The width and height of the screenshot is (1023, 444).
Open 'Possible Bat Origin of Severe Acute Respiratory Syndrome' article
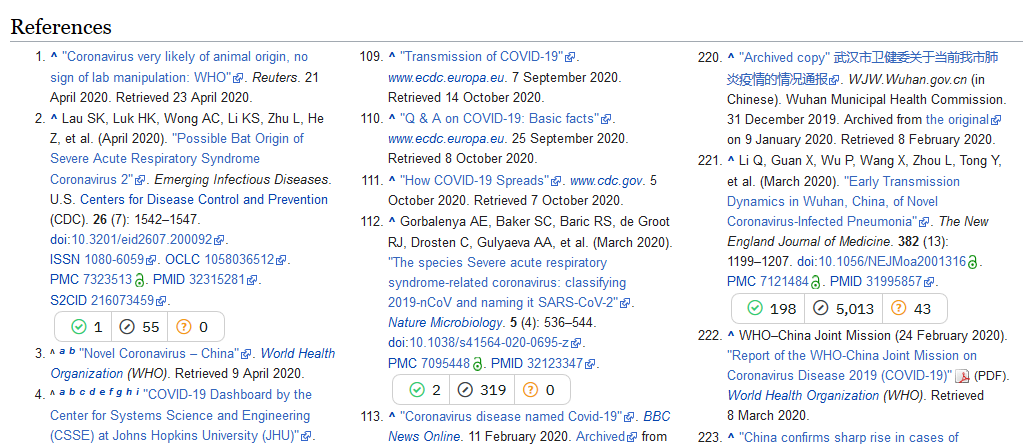pos(176,159)
